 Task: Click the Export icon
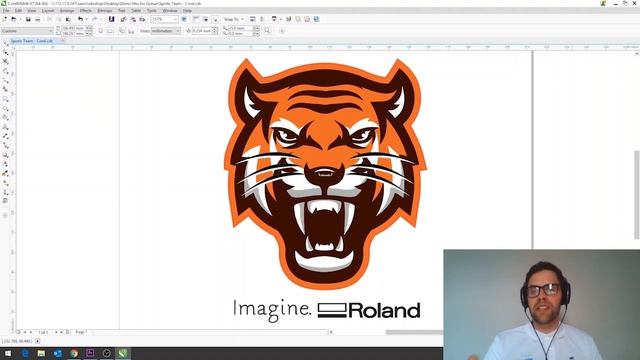click(133, 19)
